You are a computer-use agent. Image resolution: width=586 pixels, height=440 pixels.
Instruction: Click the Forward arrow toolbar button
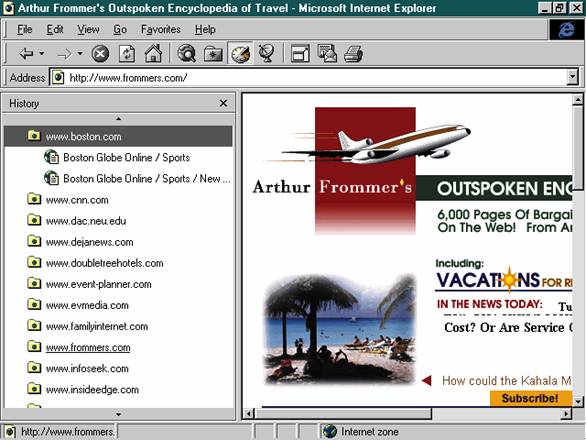[x=65, y=54]
